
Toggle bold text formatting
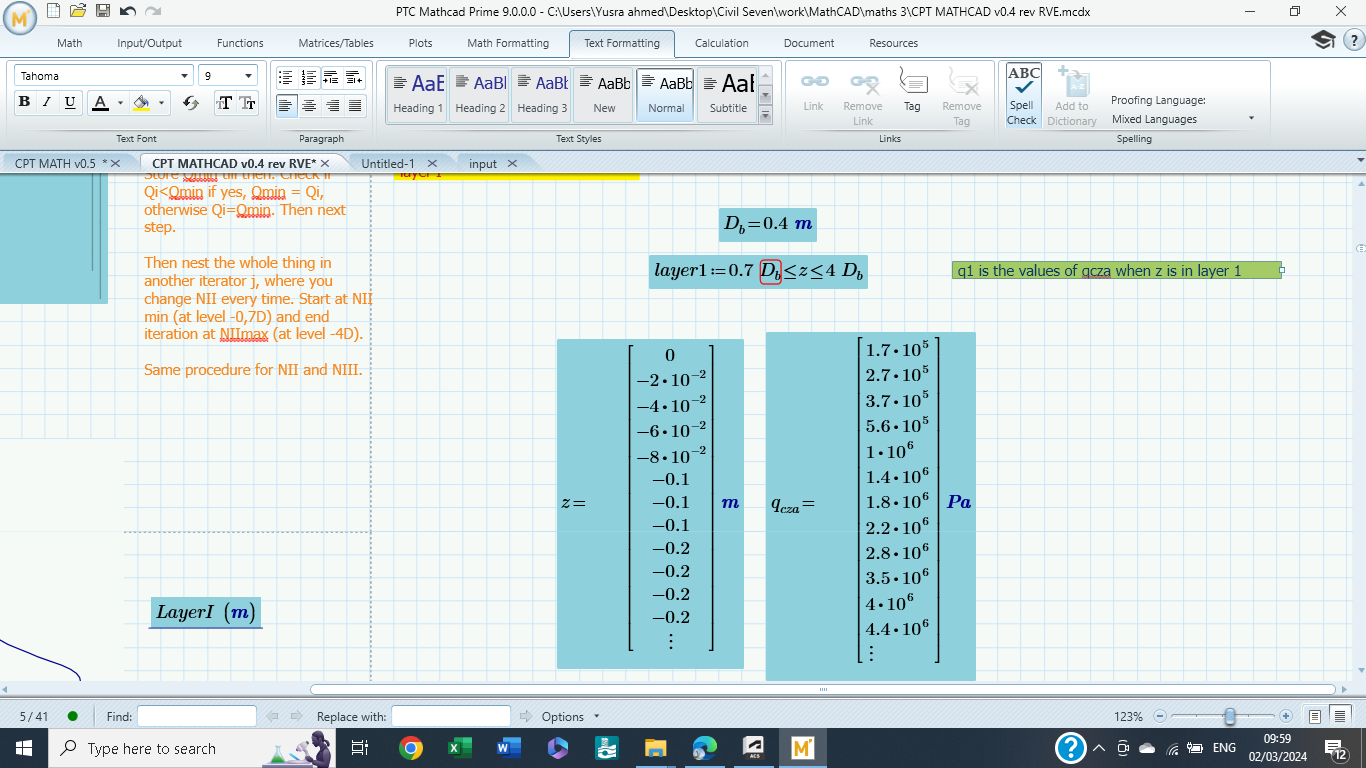[x=24, y=103]
